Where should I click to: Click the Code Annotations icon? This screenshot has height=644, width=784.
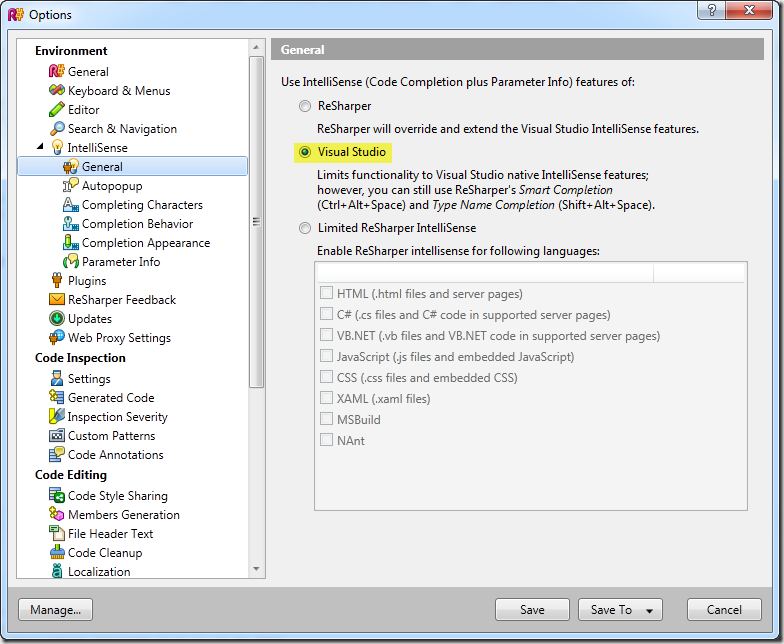tap(56, 454)
